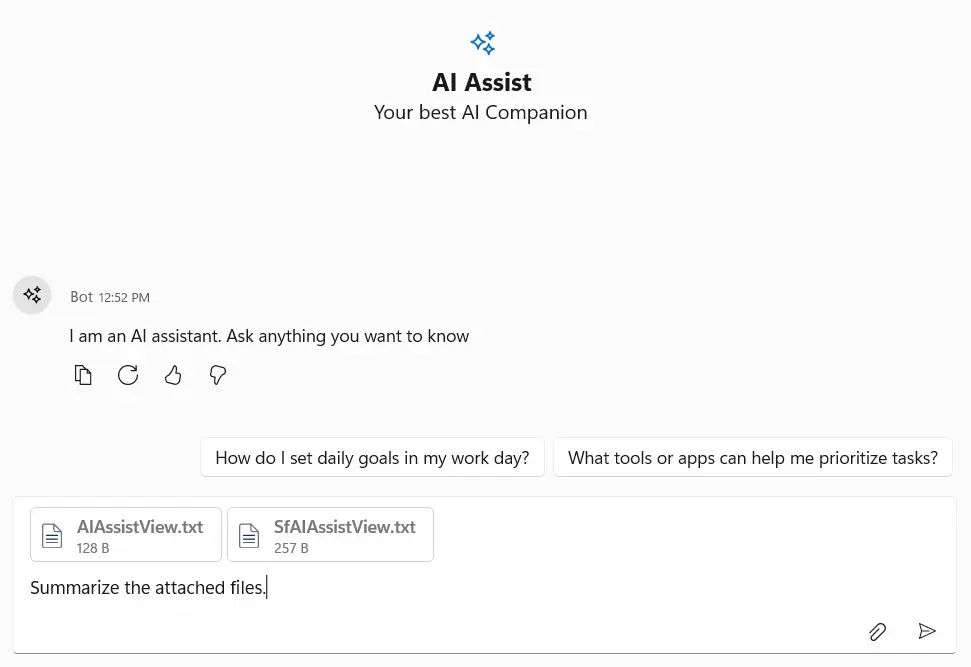Click the document icon on AIAssistView.txt
Viewport: 971px width, 667px height.
point(52,535)
